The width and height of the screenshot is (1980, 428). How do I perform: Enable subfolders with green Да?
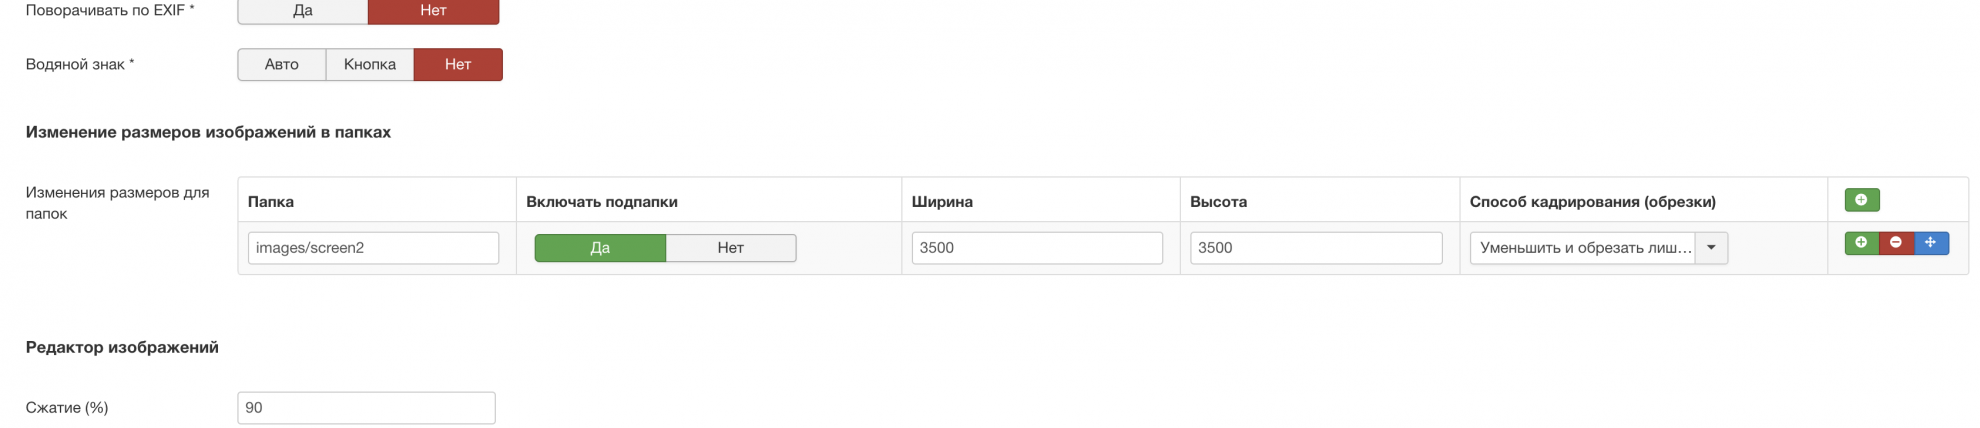tap(600, 248)
